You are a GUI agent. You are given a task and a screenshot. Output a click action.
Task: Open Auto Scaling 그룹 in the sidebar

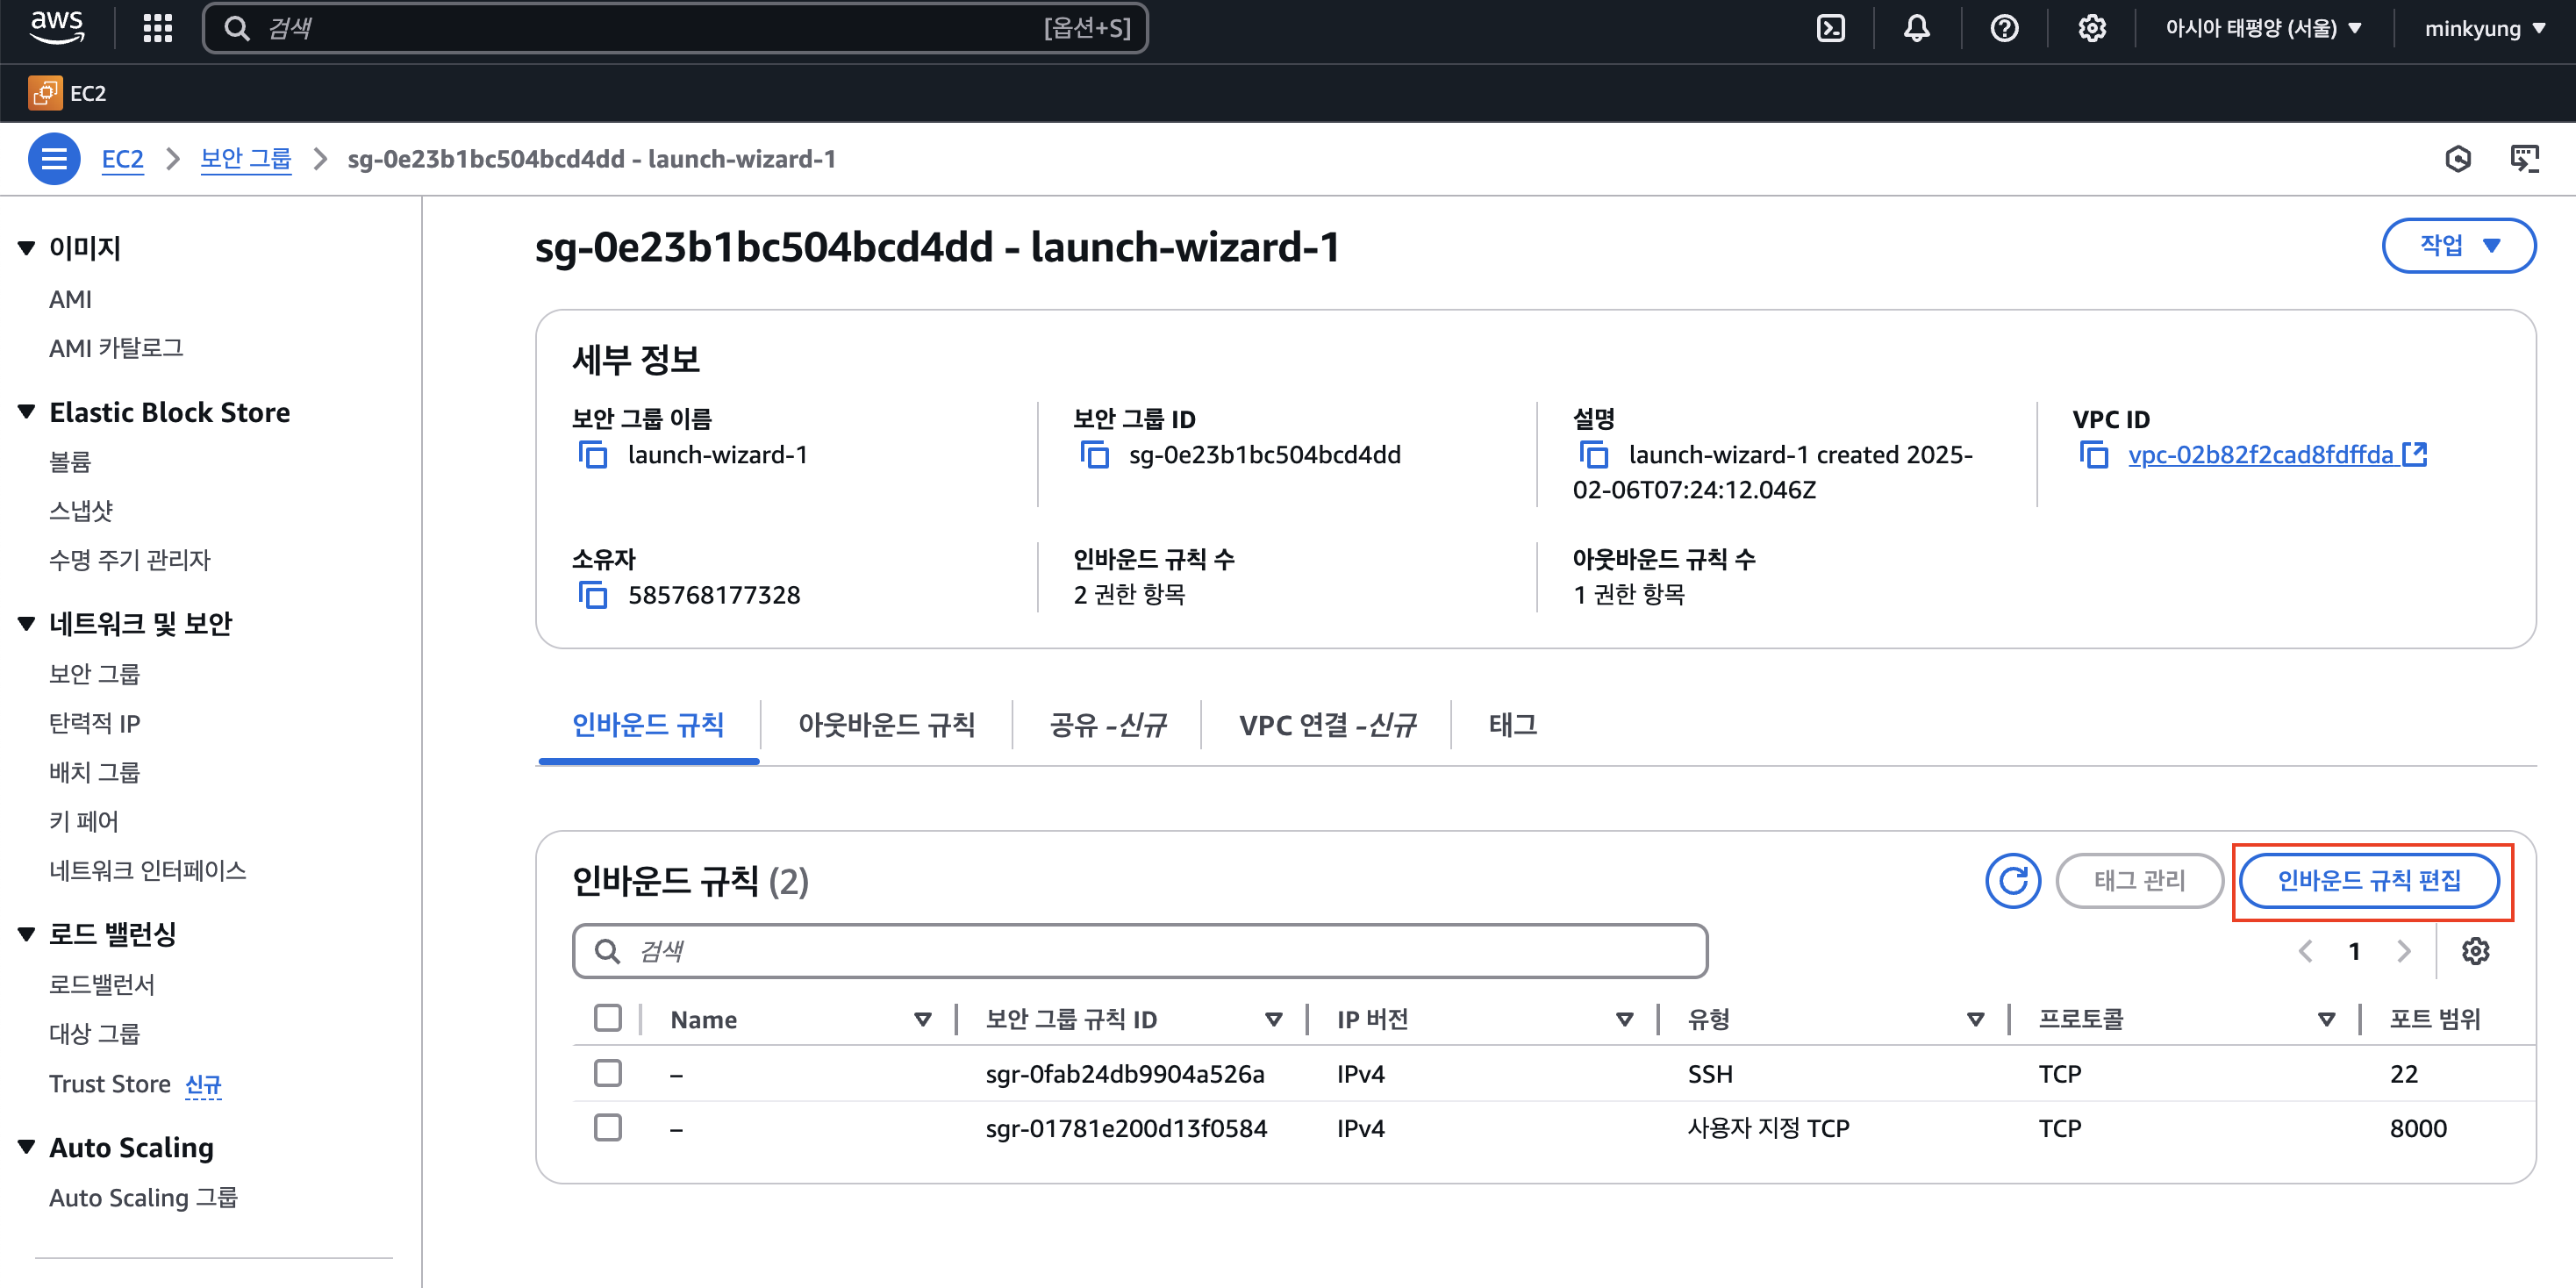coord(144,1197)
